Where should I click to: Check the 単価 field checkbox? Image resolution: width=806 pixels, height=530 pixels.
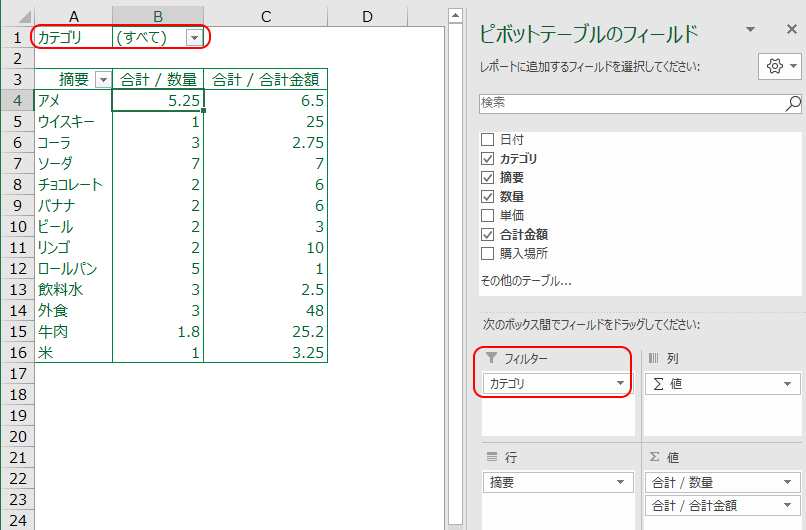[487, 215]
